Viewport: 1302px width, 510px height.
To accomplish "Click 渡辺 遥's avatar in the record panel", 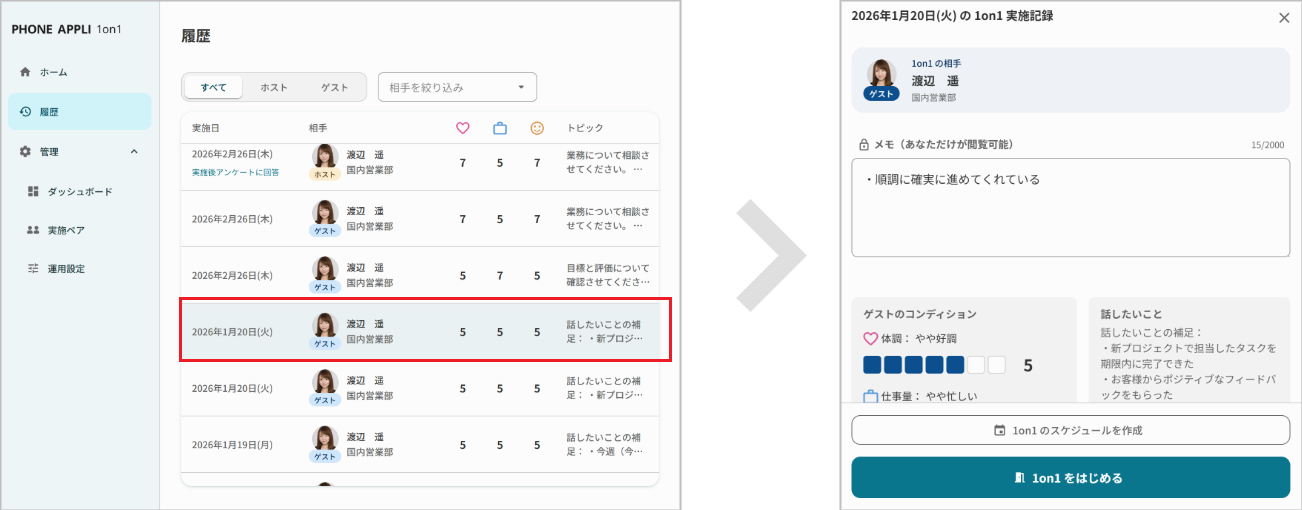I will coord(881,74).
